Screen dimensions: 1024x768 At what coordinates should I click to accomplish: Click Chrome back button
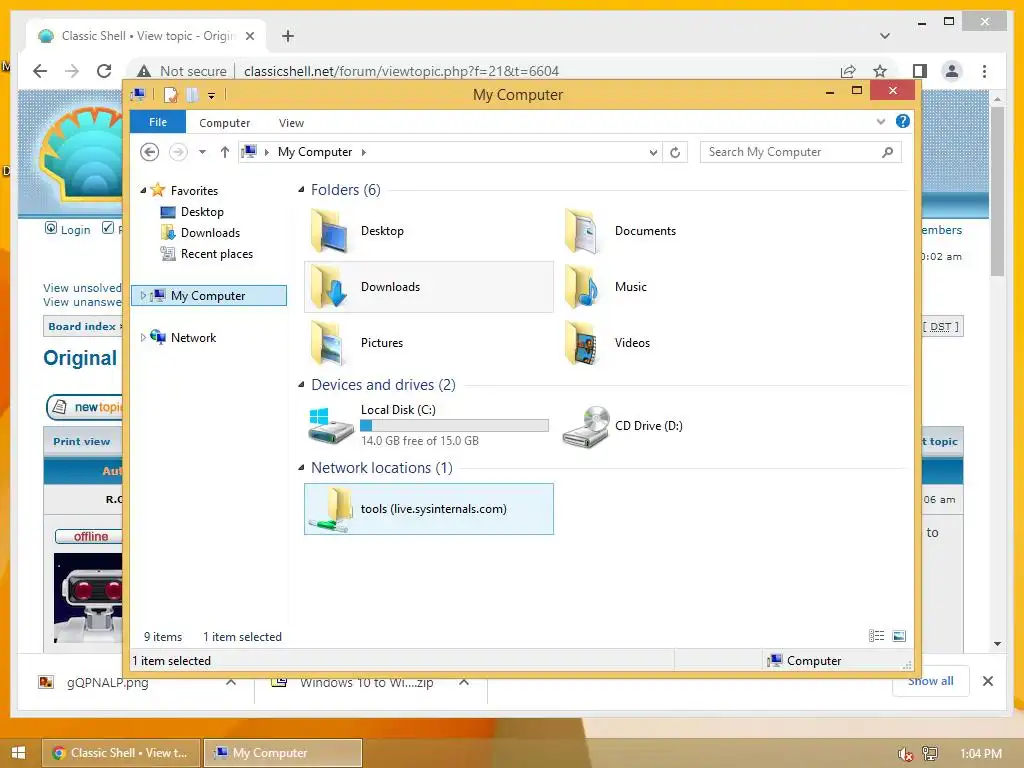pyautogui.click(x=40, y=71)
